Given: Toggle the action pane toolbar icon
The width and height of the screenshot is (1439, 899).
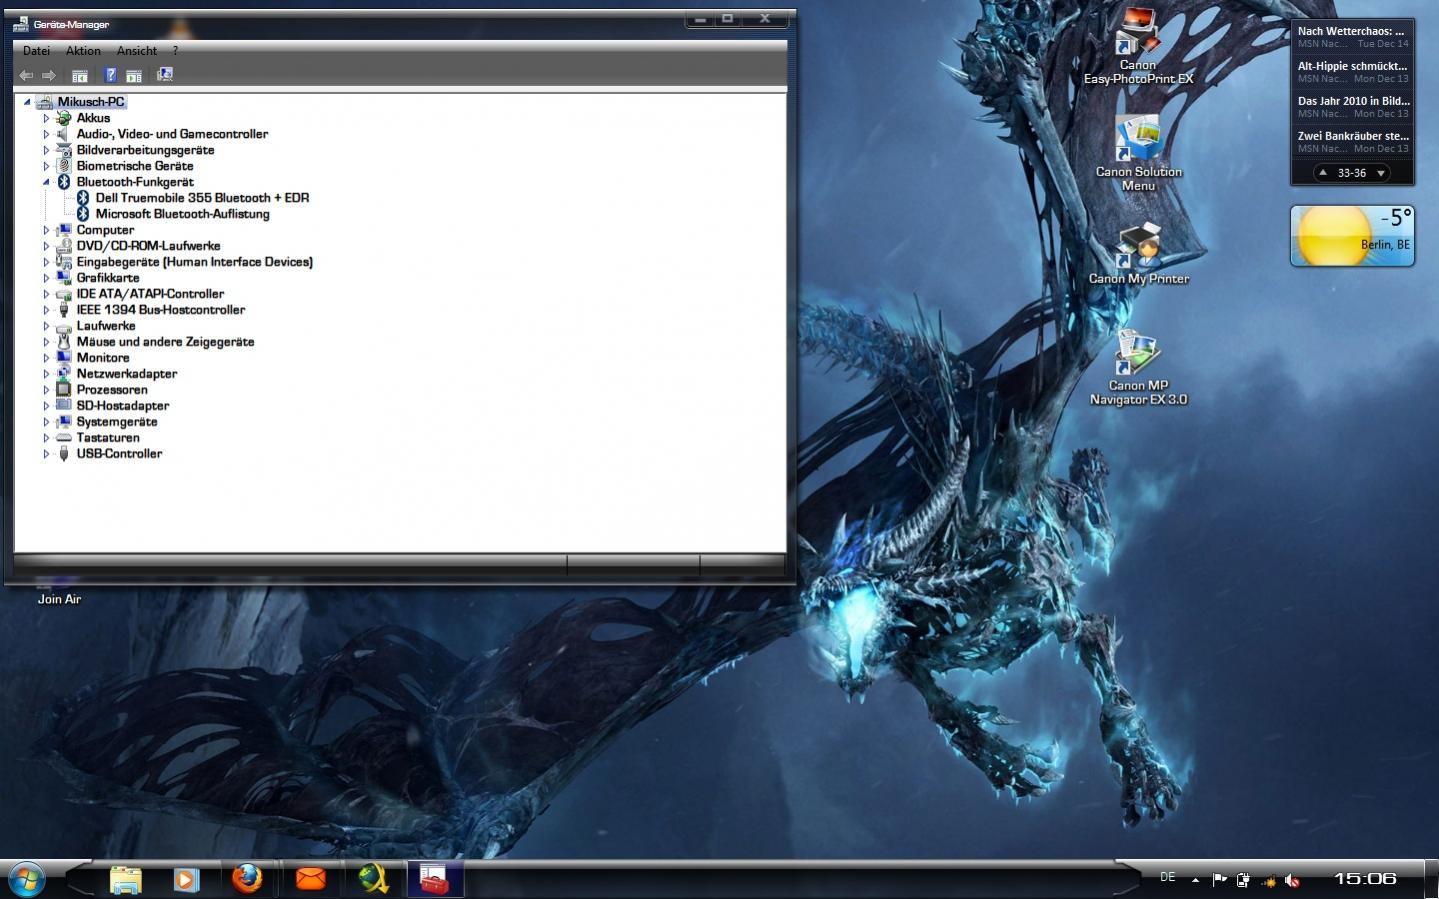Looking at the screenshot, I should [134, 75].
